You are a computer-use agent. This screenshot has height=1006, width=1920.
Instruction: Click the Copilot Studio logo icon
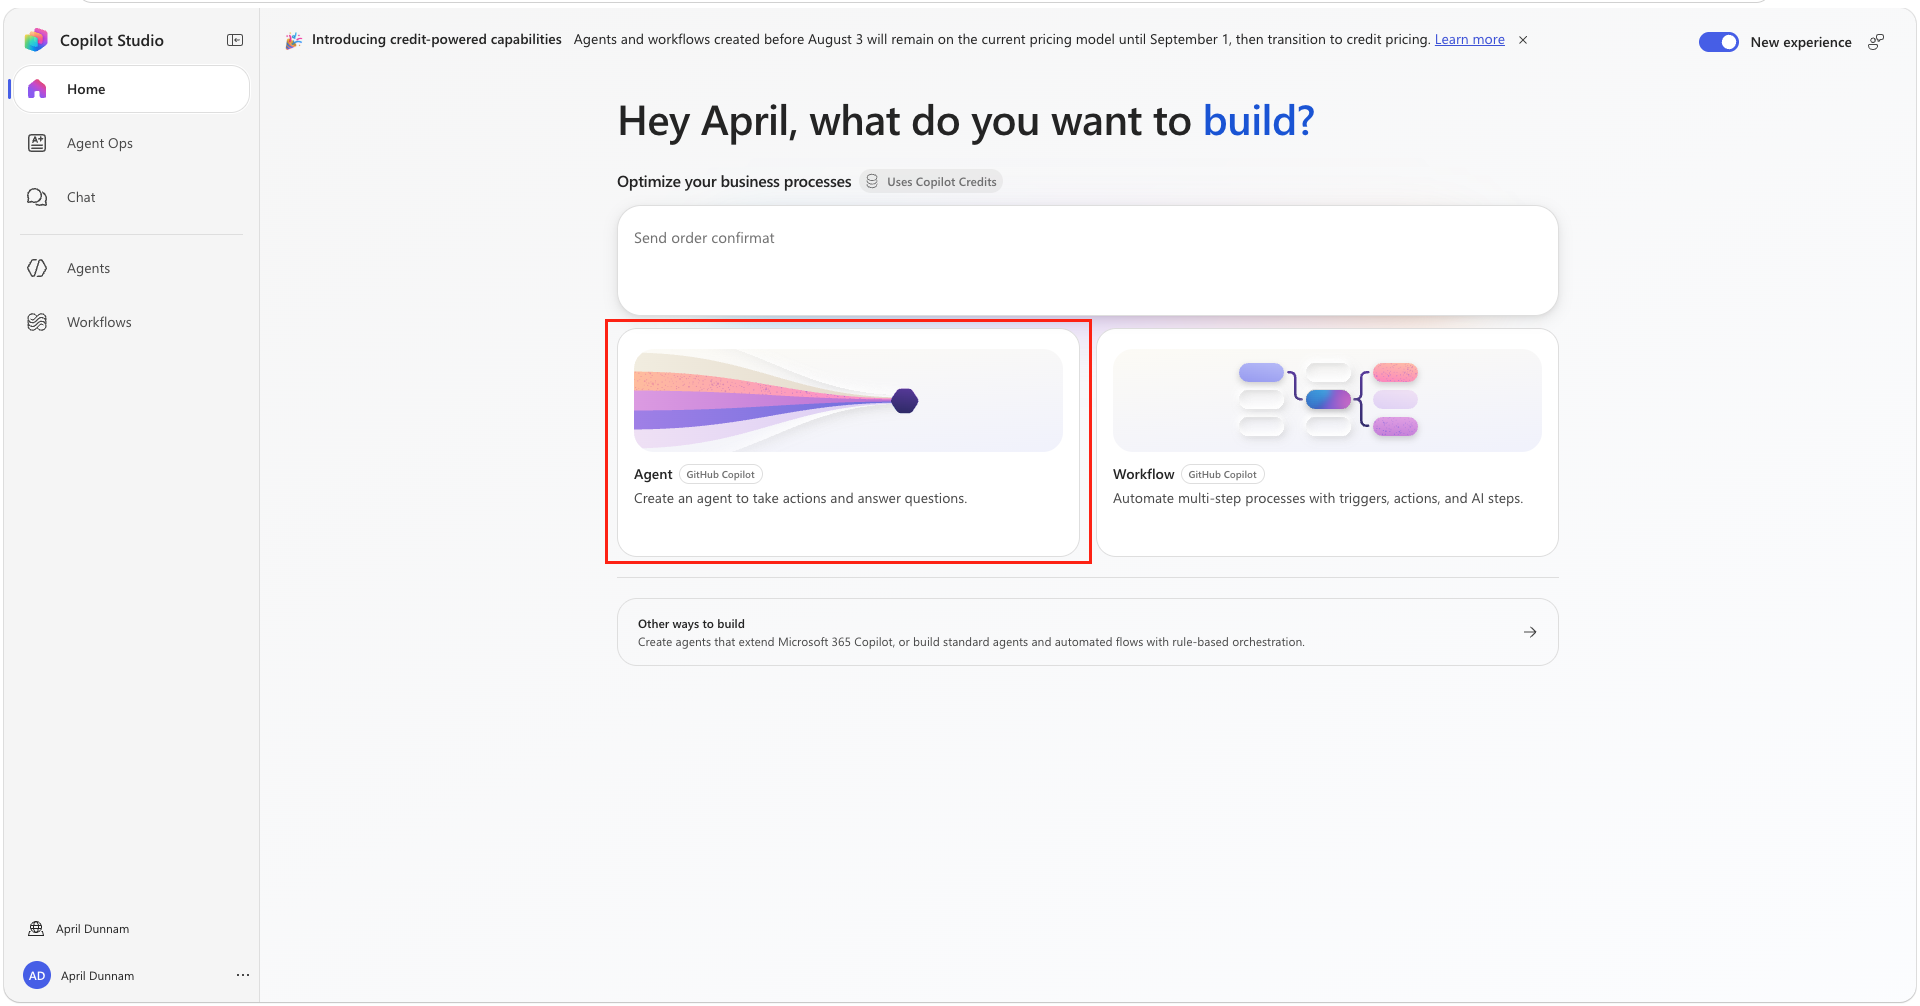(x=36, y=40)
